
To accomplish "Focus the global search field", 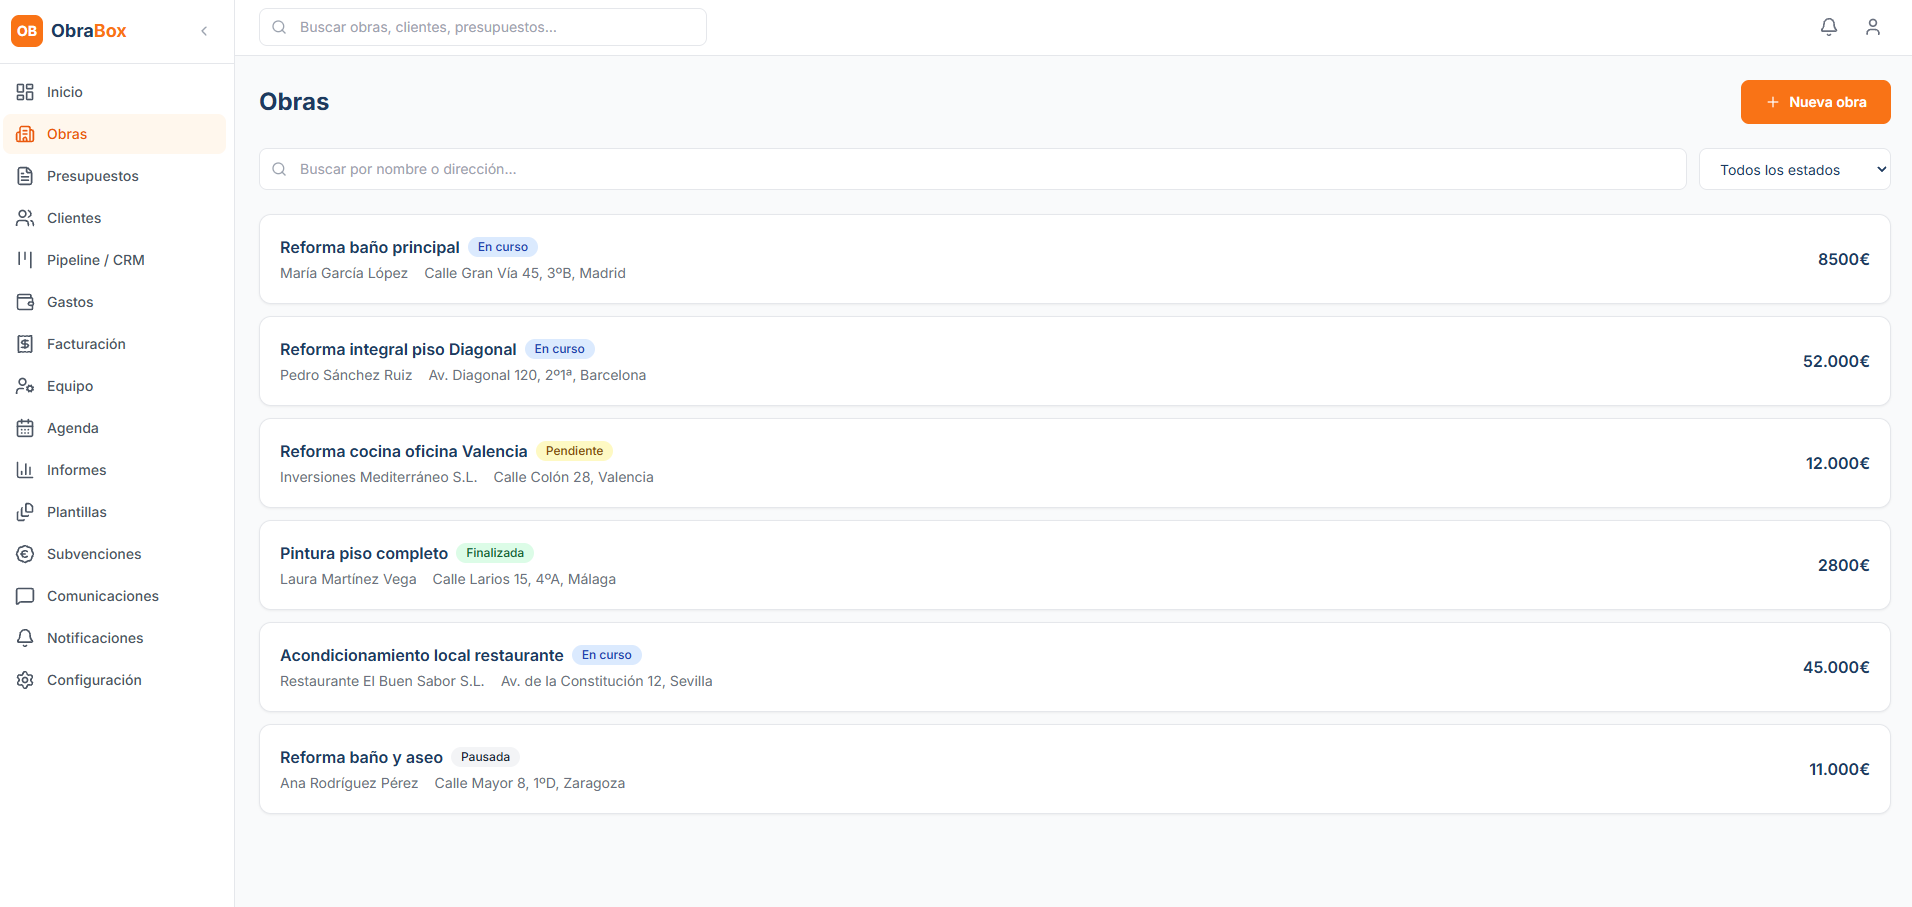I will coord(483,27).
